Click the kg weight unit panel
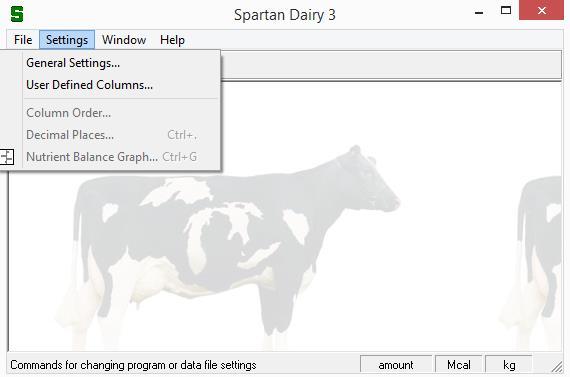Viewport: 570px width, 377px height. [509, 365]
